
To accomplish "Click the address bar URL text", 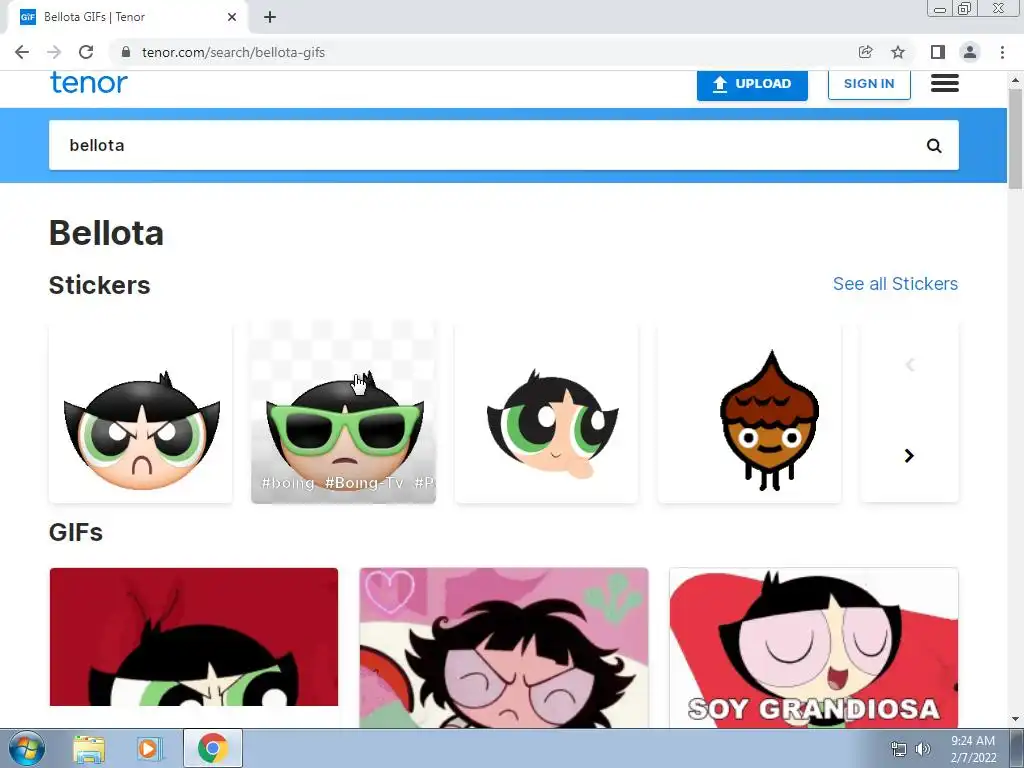I will 233,52.
